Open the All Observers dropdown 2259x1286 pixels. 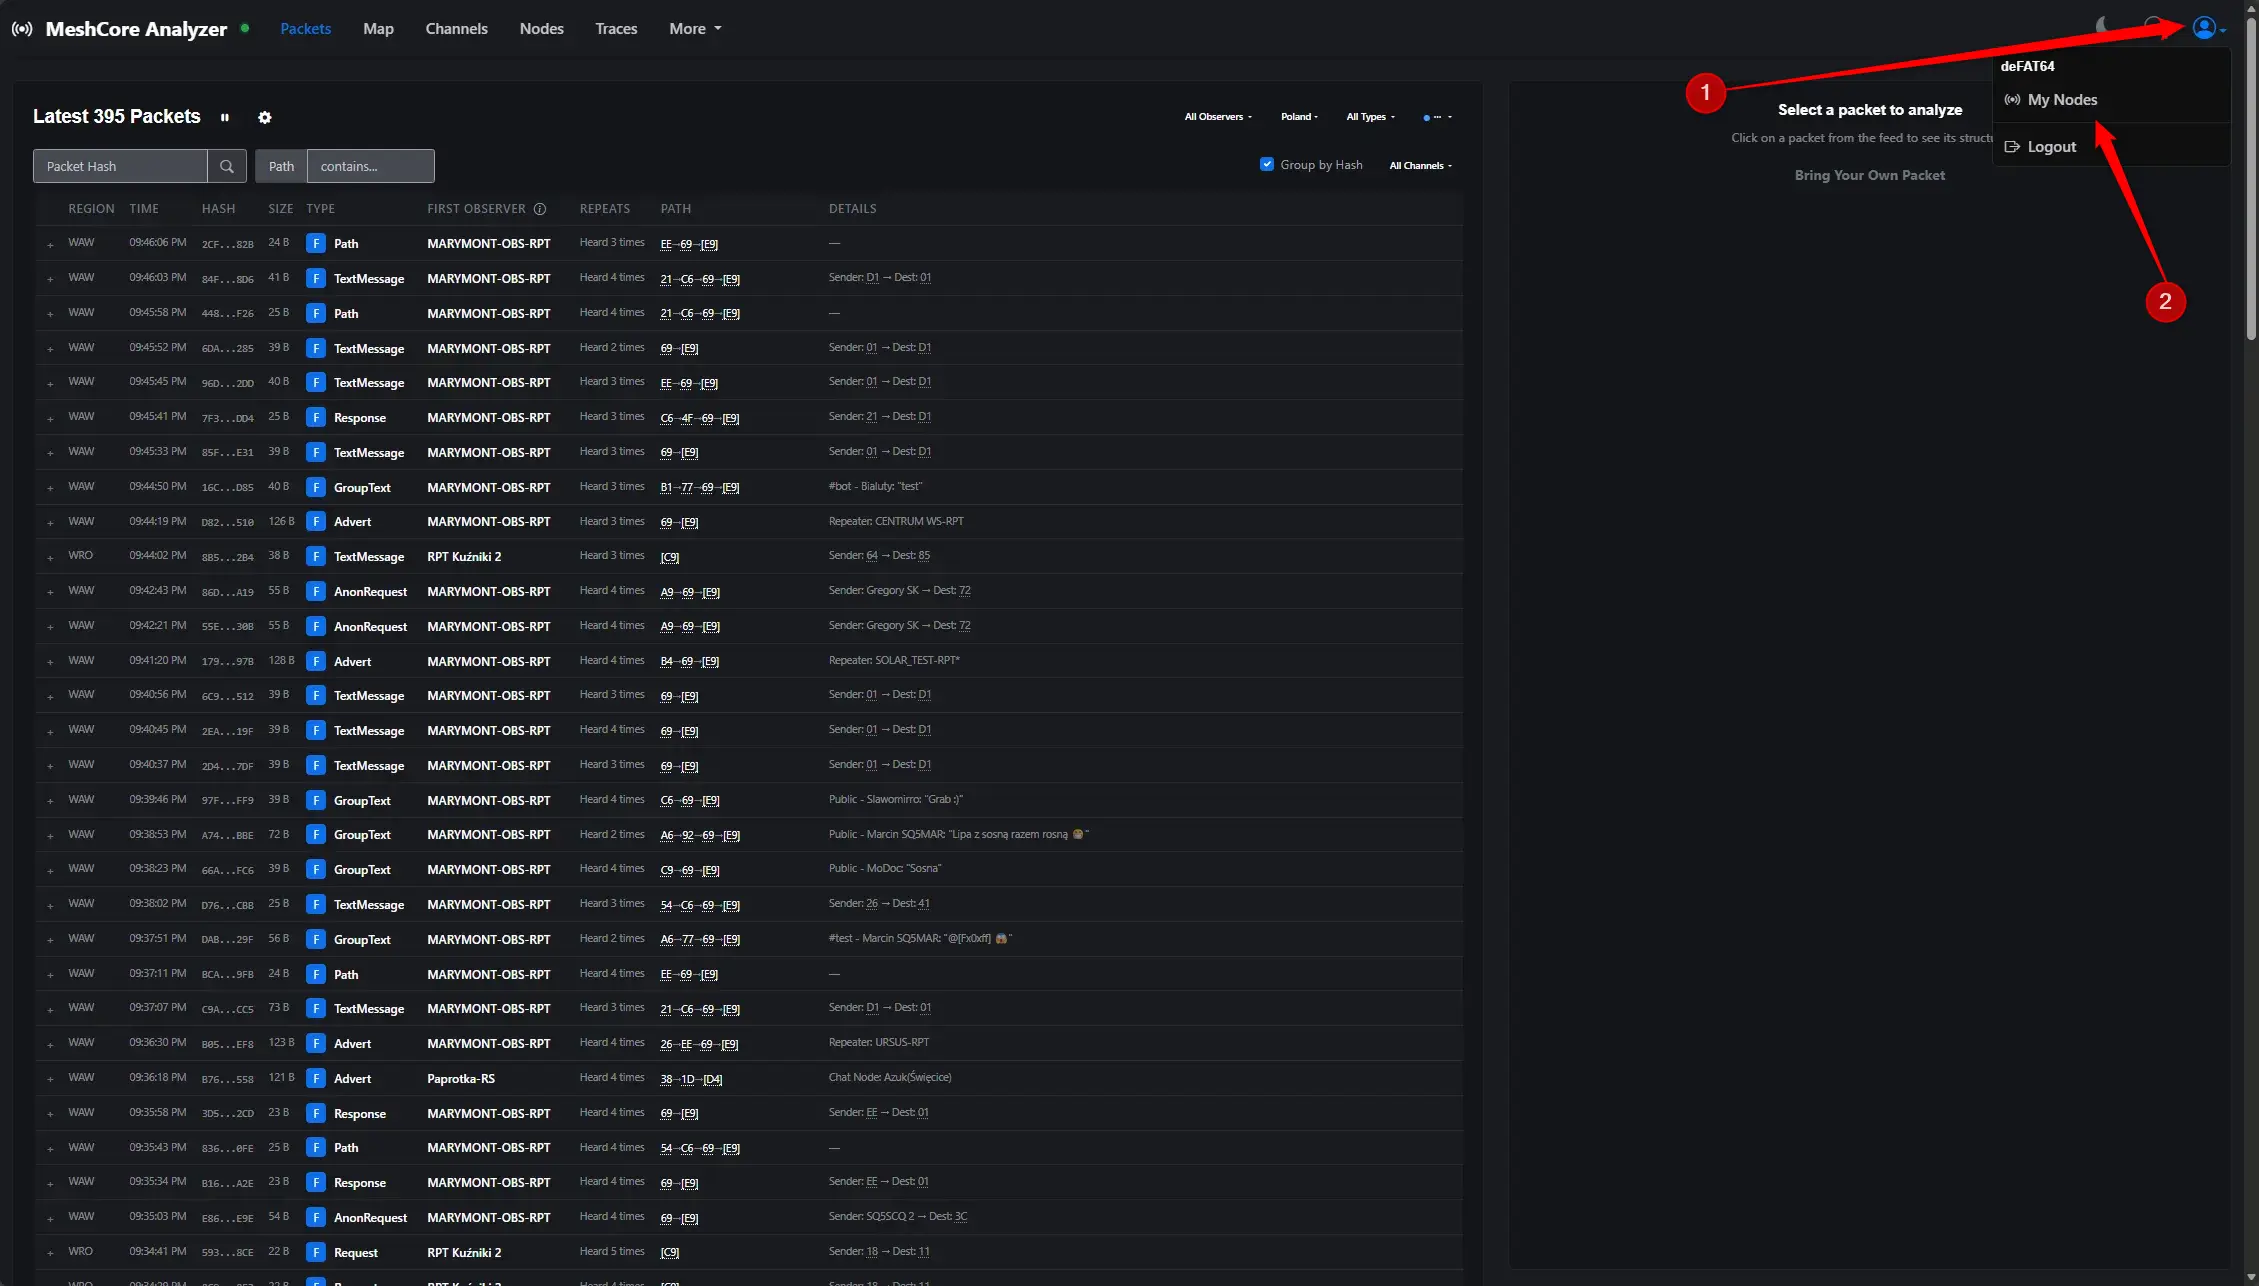[x=1217, y=117]
